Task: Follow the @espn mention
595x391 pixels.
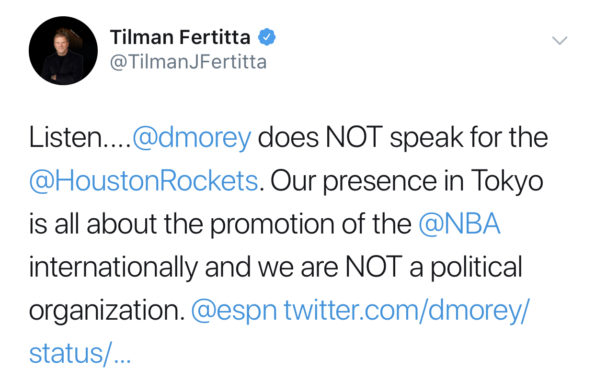Action: 234,311
